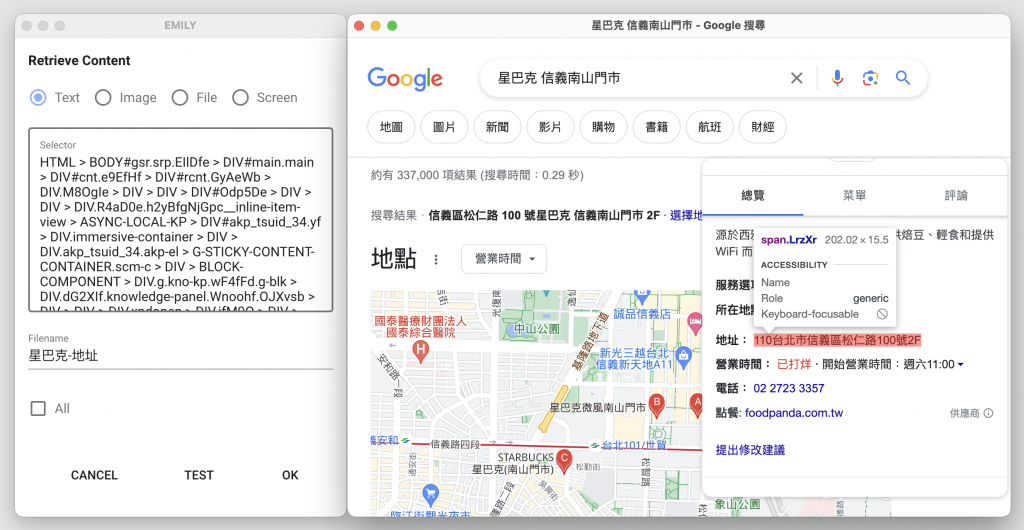Click highlighted address 110台北市信義區松仁路100號2F

click(x=837, y=340)
